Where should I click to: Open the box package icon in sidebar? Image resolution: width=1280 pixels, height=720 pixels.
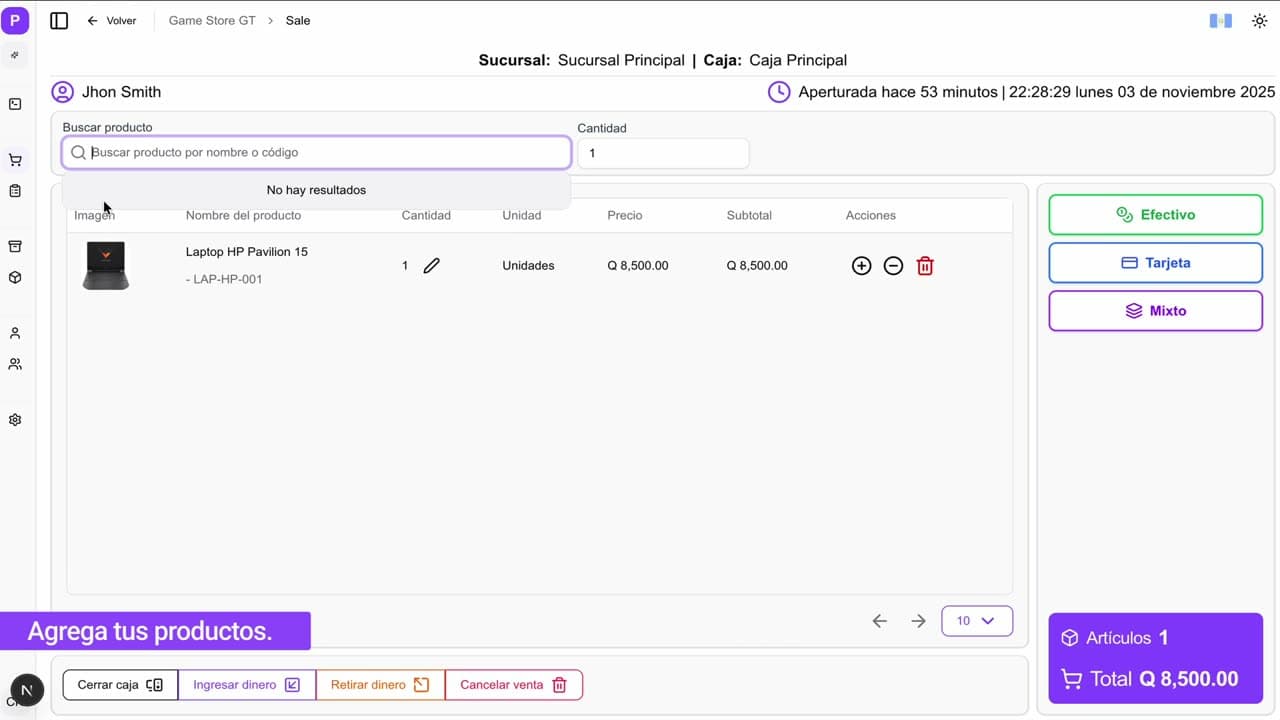click(x=15, y=278)
